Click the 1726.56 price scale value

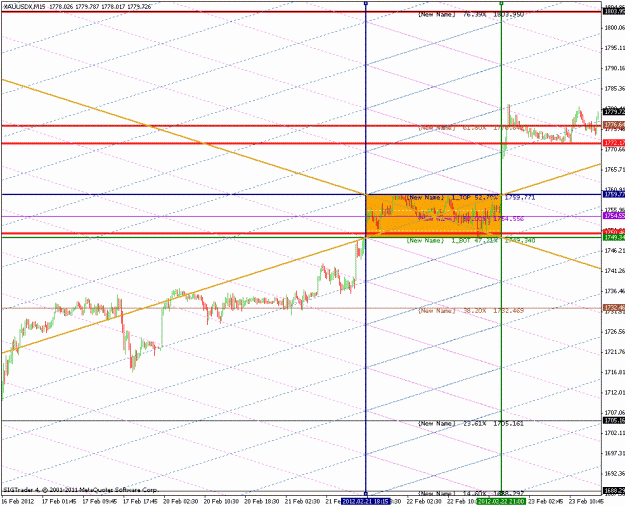point(615,332)
